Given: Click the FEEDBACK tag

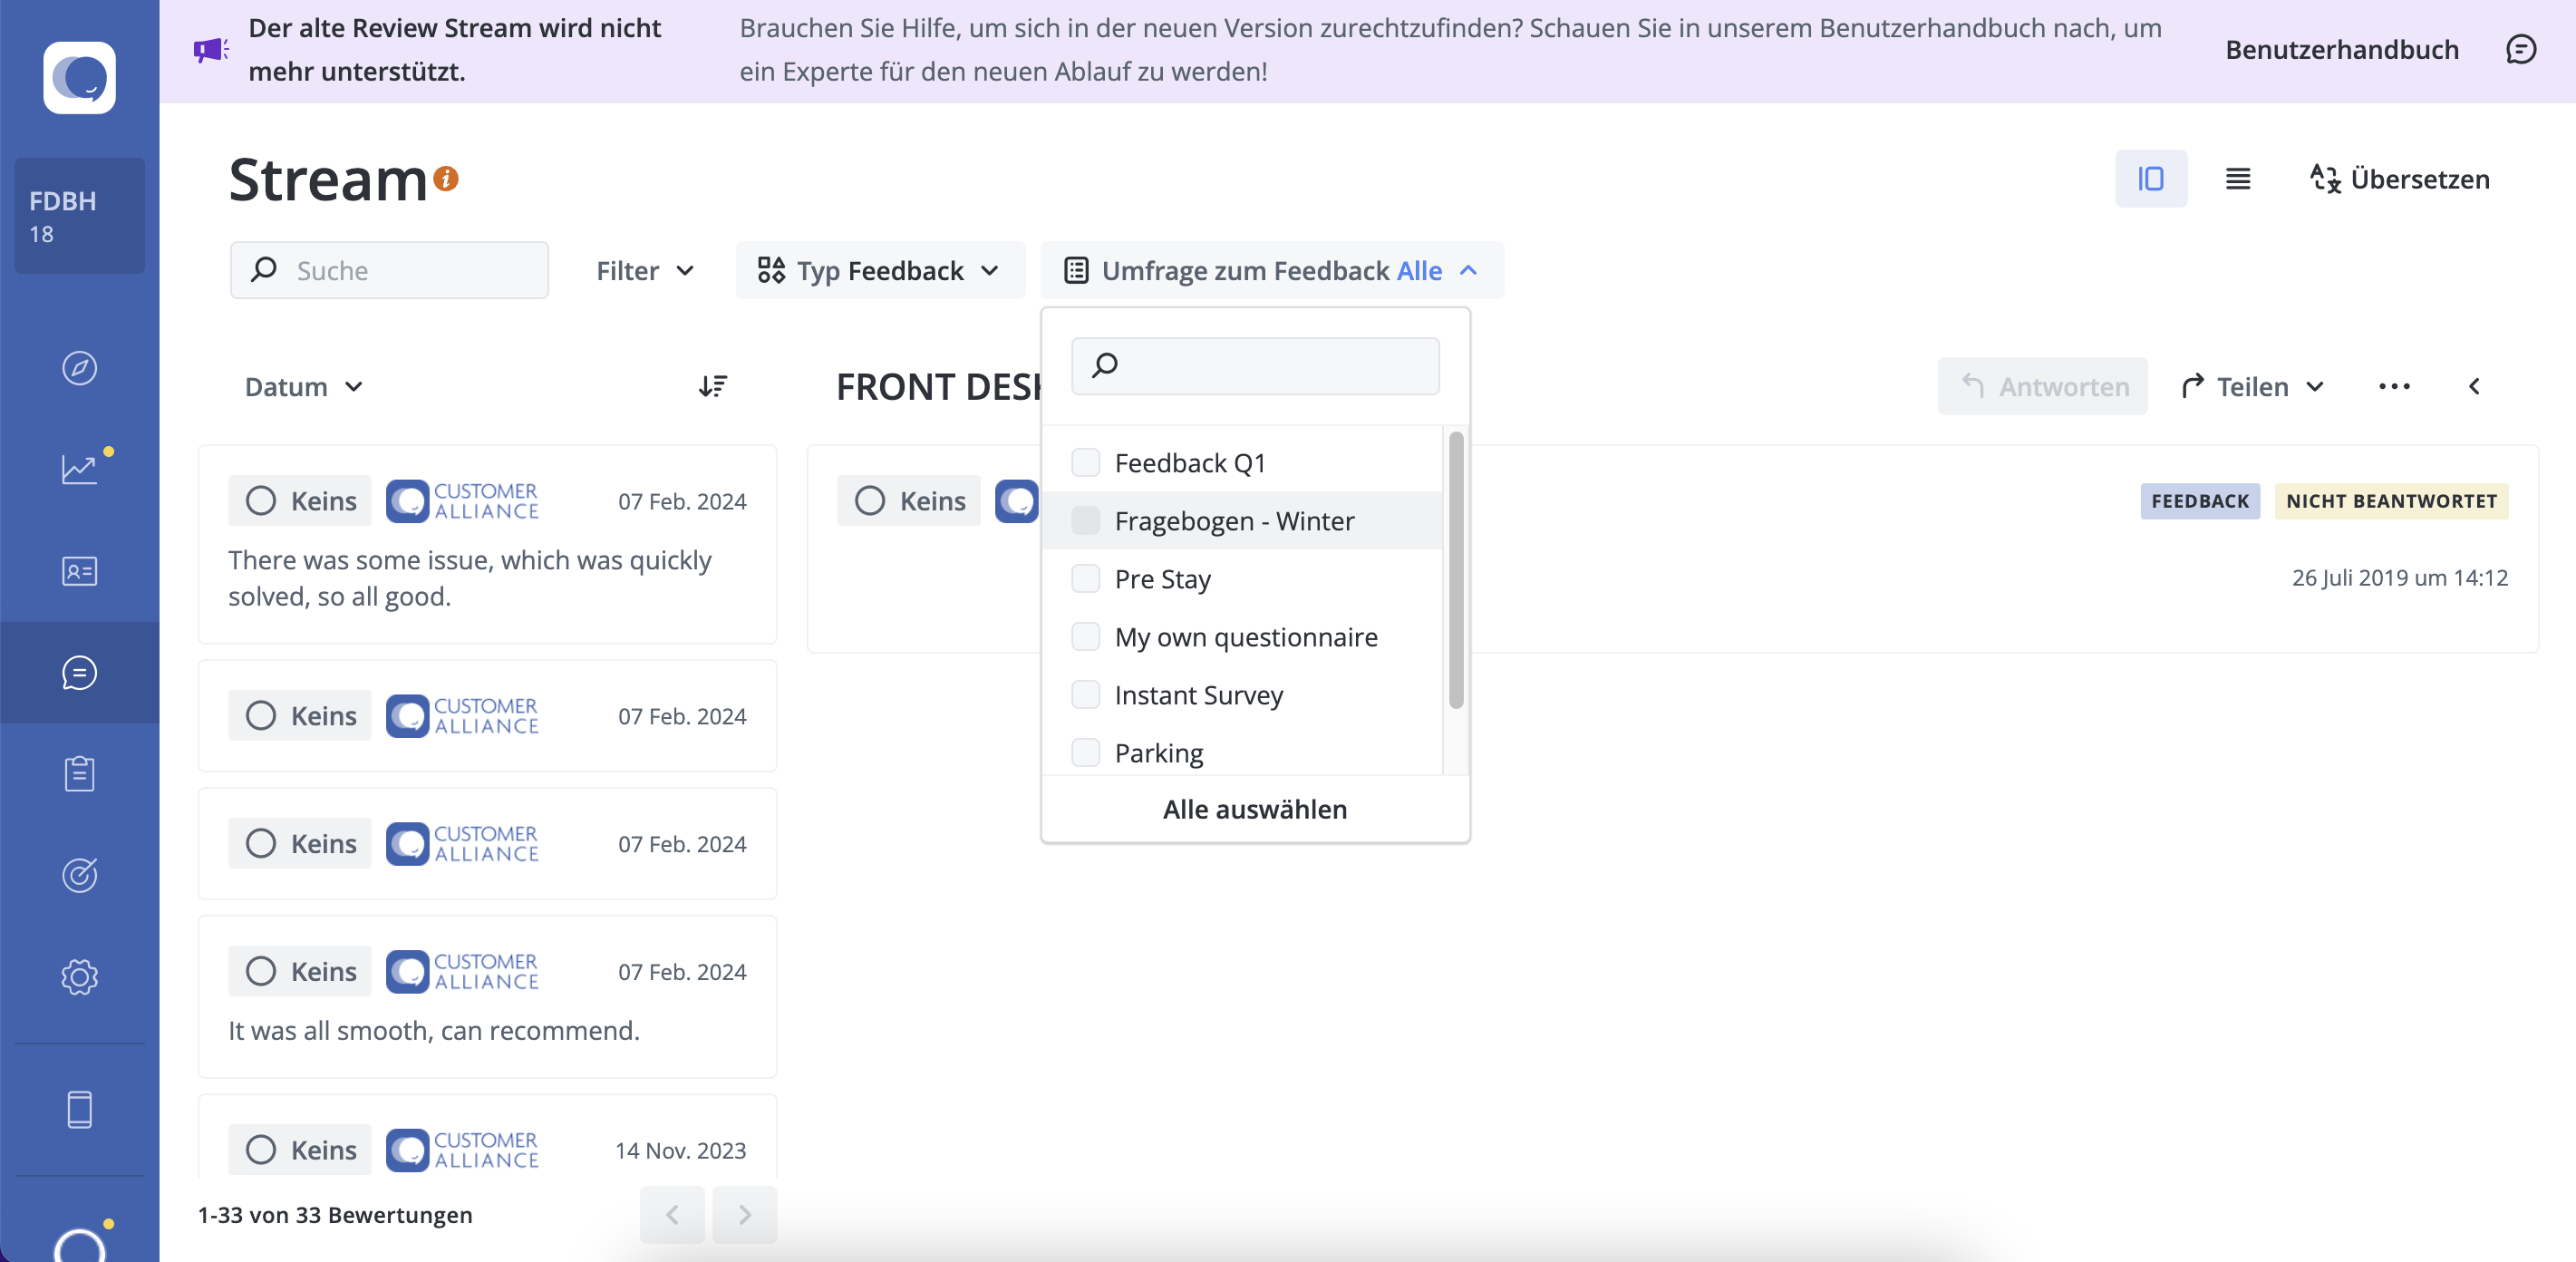Looking at the screenshot, I should coord(2200,501).
